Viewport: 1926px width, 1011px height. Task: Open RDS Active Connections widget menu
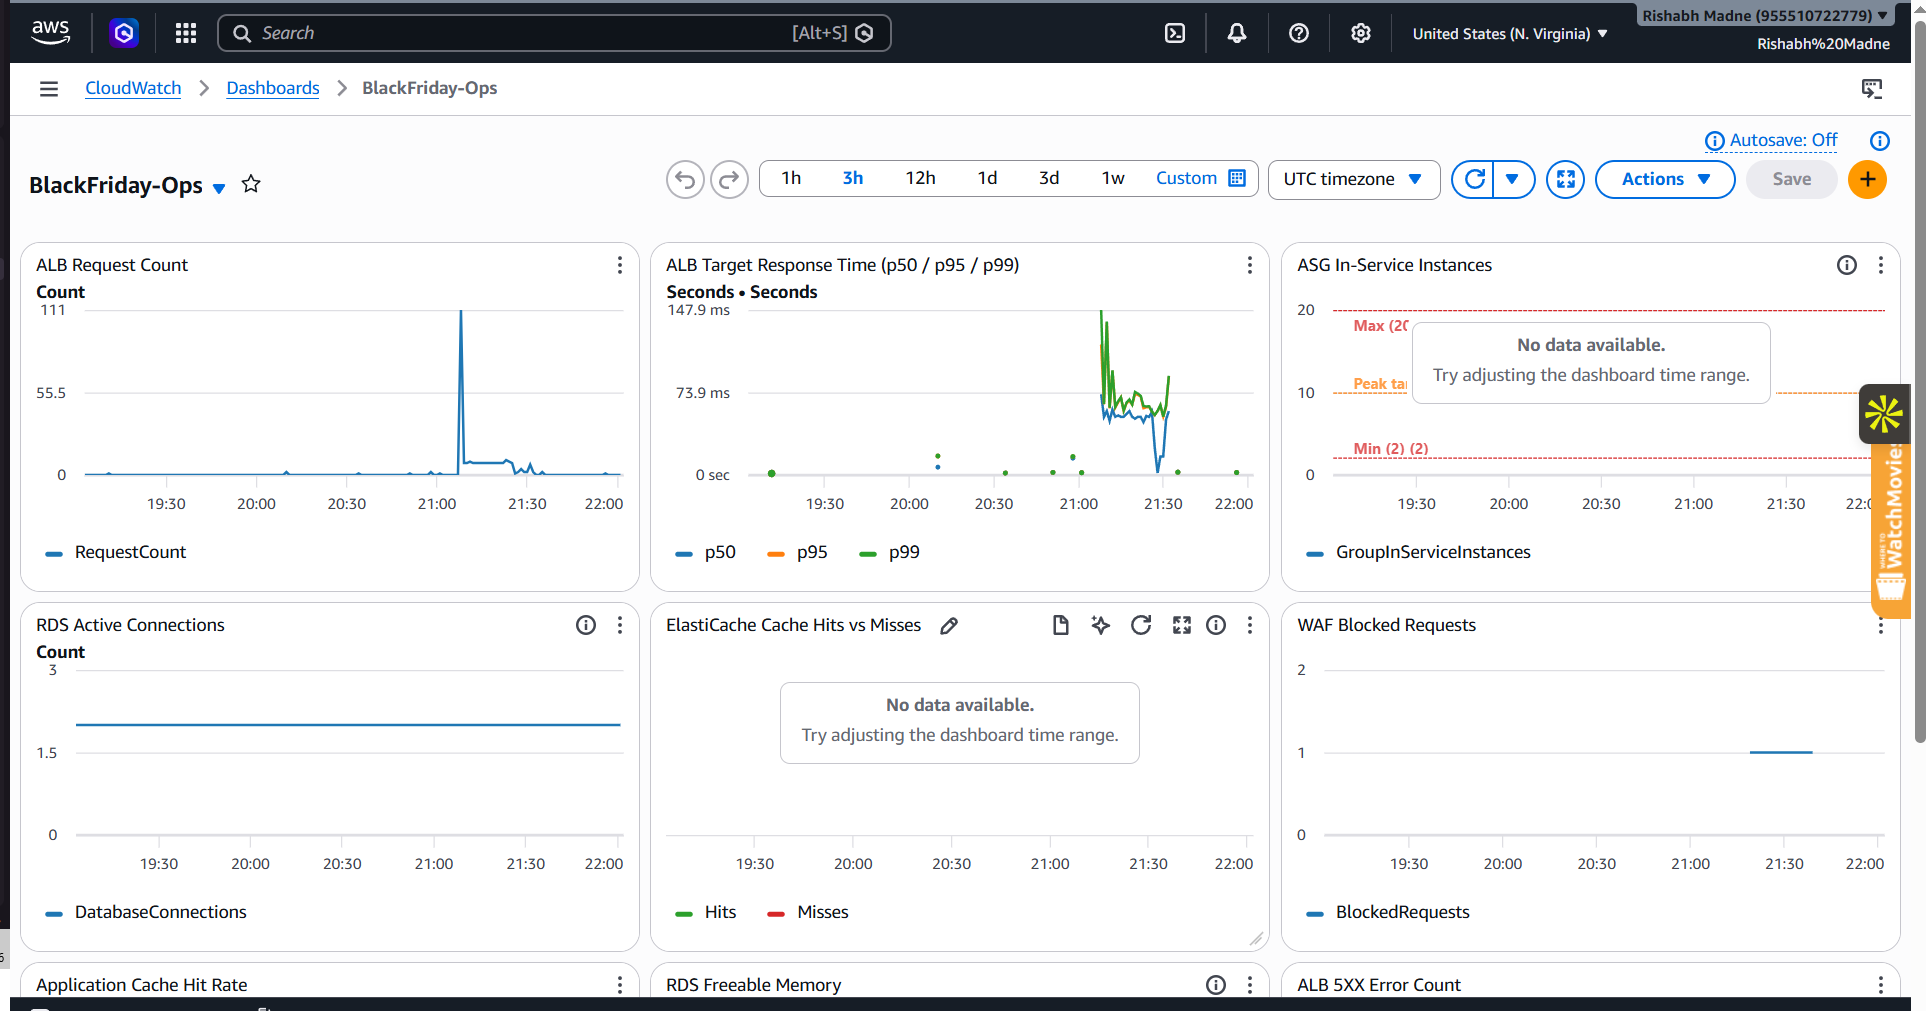click(620, 625)
